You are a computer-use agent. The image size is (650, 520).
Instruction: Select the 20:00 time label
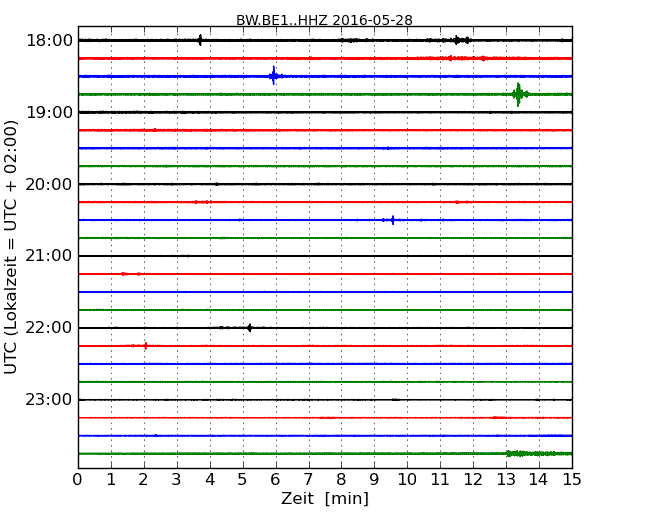(x=49, y=184)
